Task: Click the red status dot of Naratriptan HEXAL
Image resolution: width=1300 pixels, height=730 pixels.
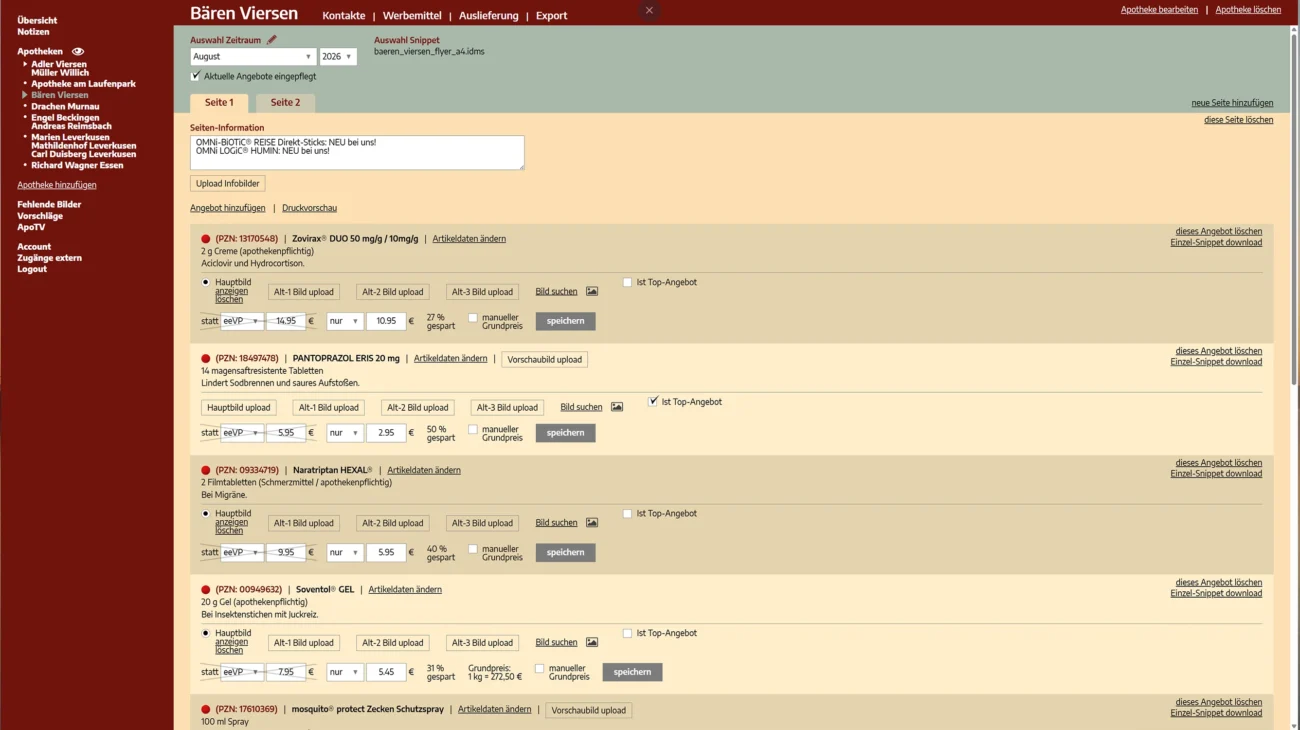Action: [x=206, y=470]
